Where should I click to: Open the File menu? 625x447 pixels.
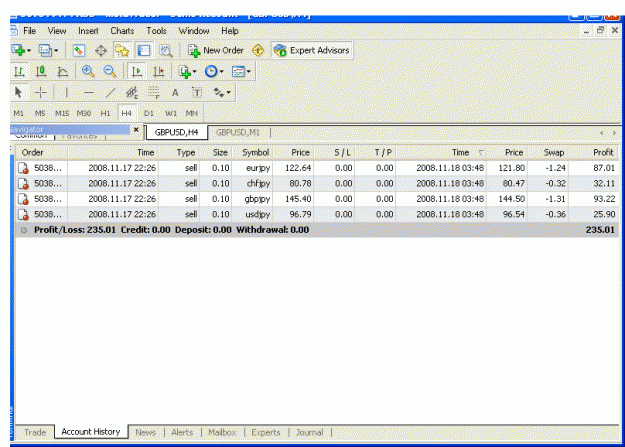coord(29,31)
